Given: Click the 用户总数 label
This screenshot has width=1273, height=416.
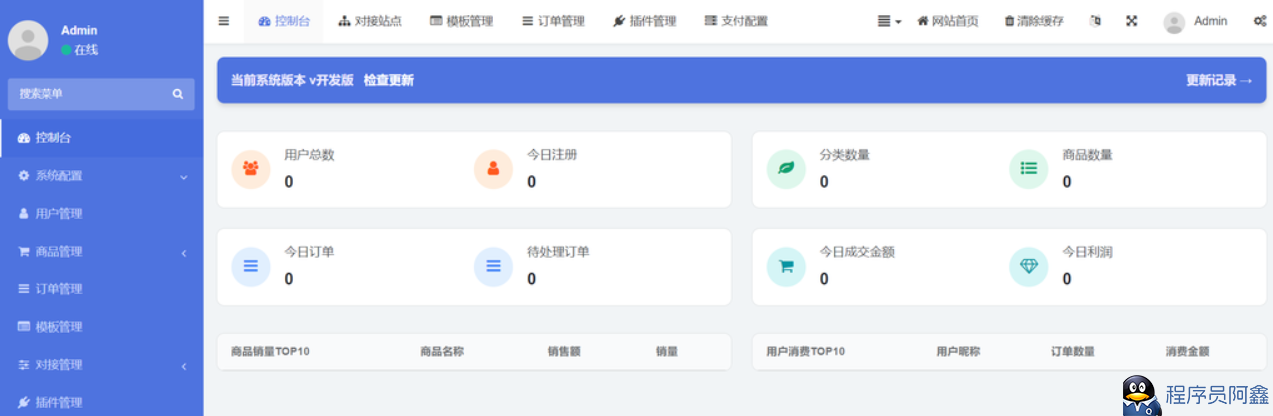Looking at the screenshot, I should (309, 155).
